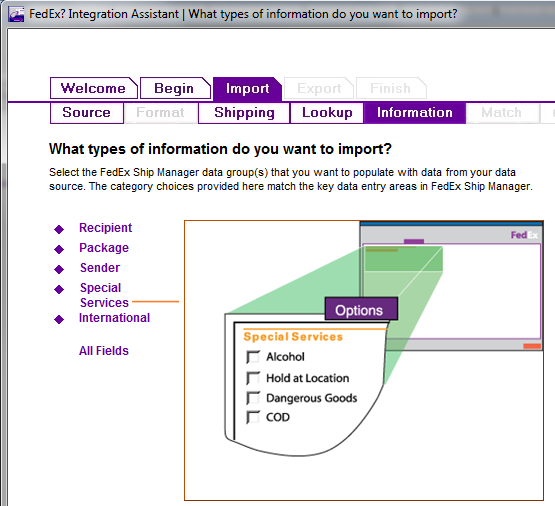The height and width of the screenshot is (506, 555).
Task: Click the greyed Match sub-tab
Action: click(502, 113)
